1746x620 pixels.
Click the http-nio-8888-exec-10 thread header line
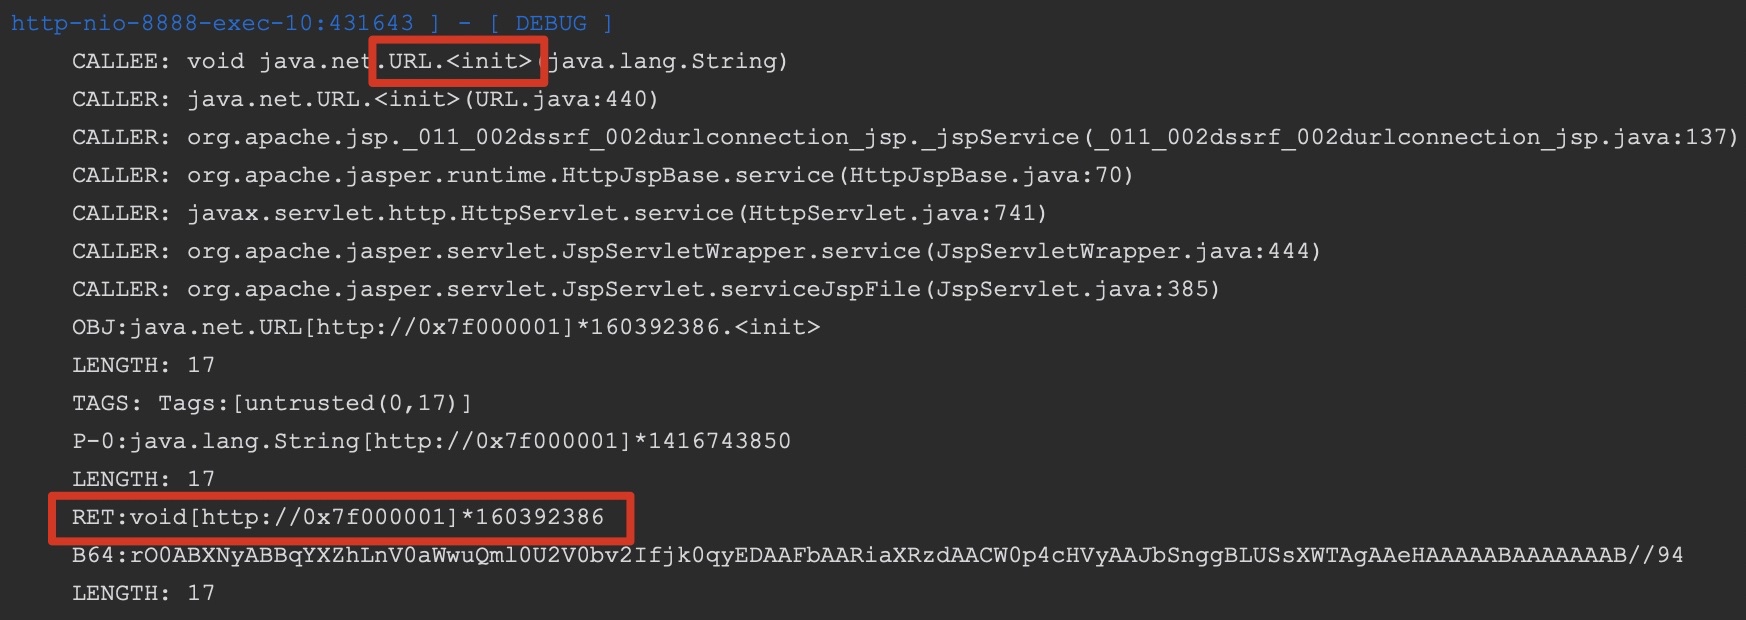(x=312, y=23)
